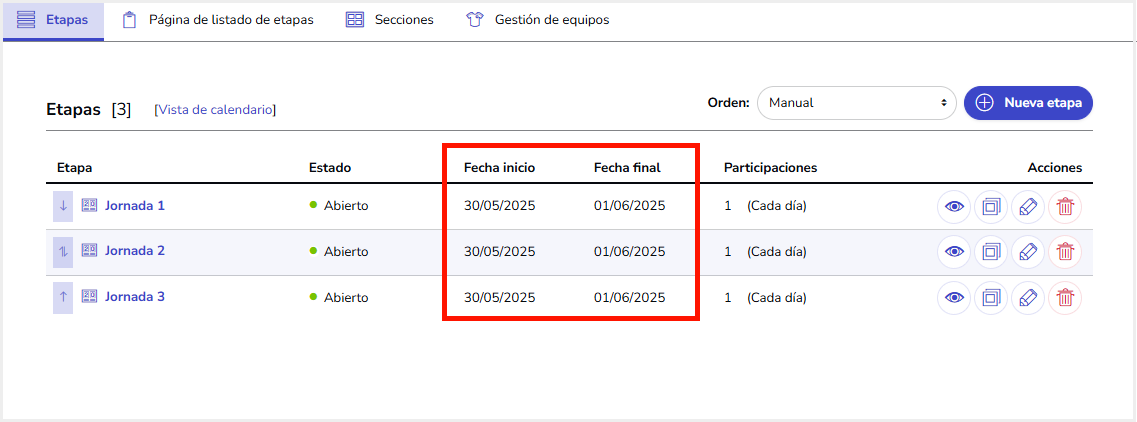Open the Jornada 2 stage link
The width and height of the screenshot is (1137, 422).
(x=135, y=251)
